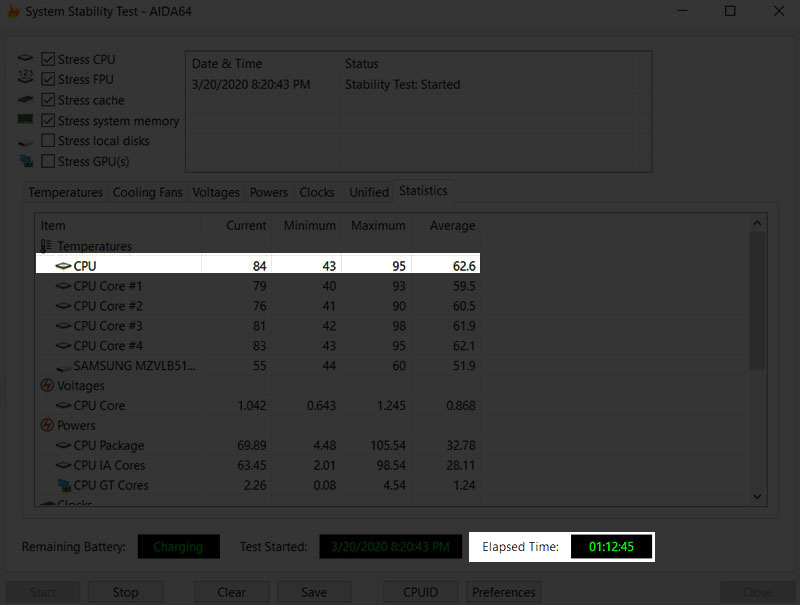The image size is (800, 605).
Task: Switch to the Powers tab
Action: [x=268, y=192]
